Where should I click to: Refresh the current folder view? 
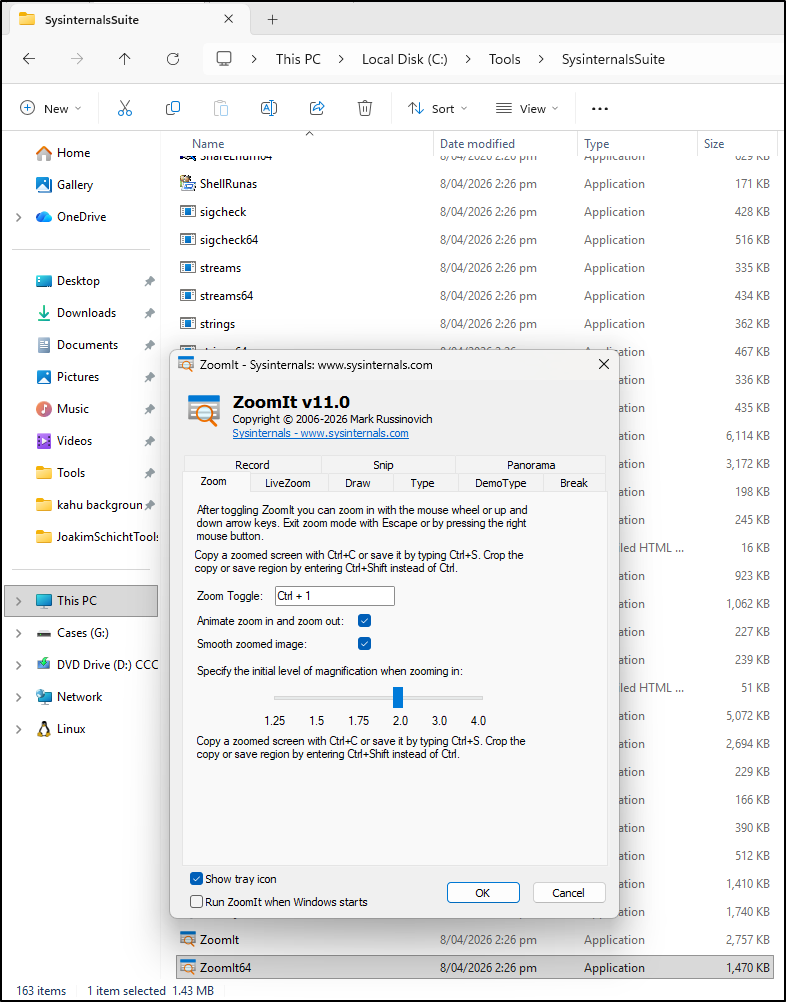(173, 59)
